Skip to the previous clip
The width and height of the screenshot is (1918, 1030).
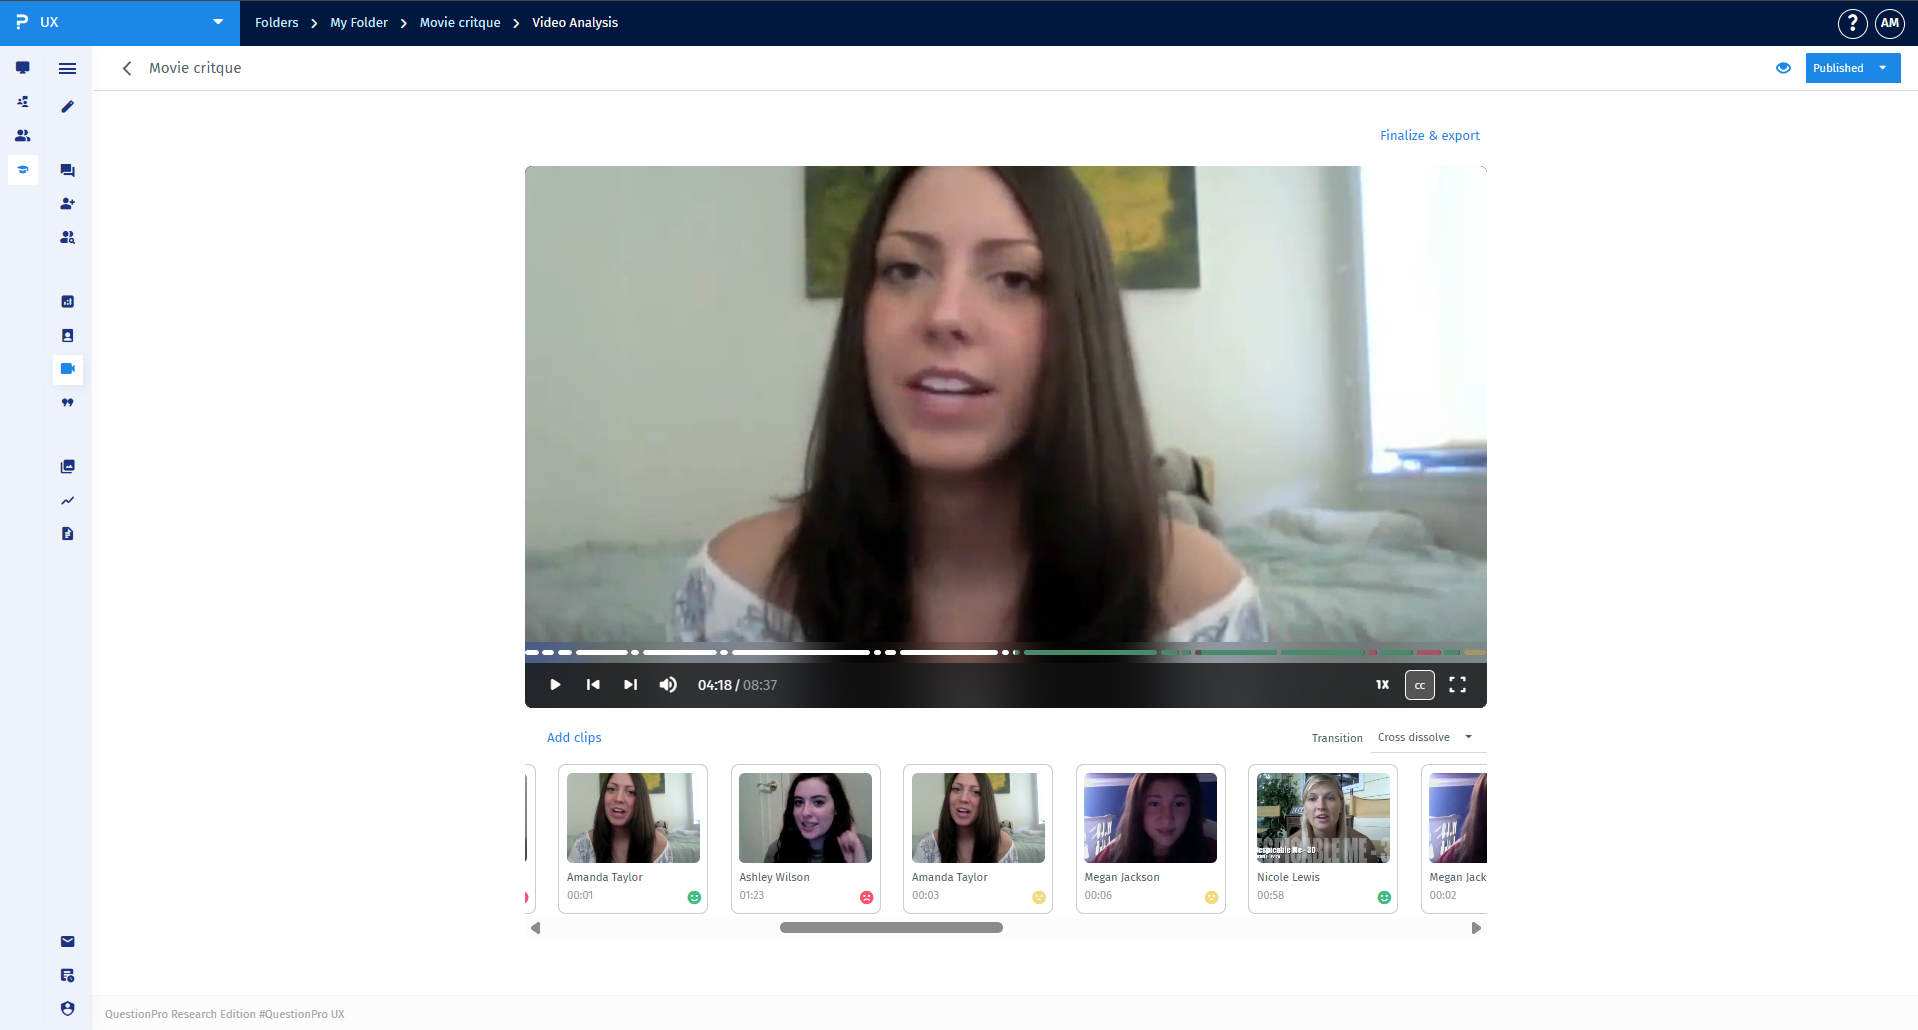pyautogui.click(x=593, y=685)
